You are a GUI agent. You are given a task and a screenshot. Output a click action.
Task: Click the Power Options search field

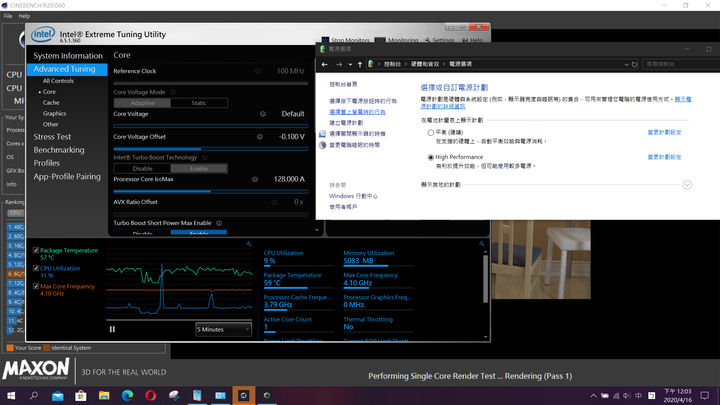[x=681, y=64]
